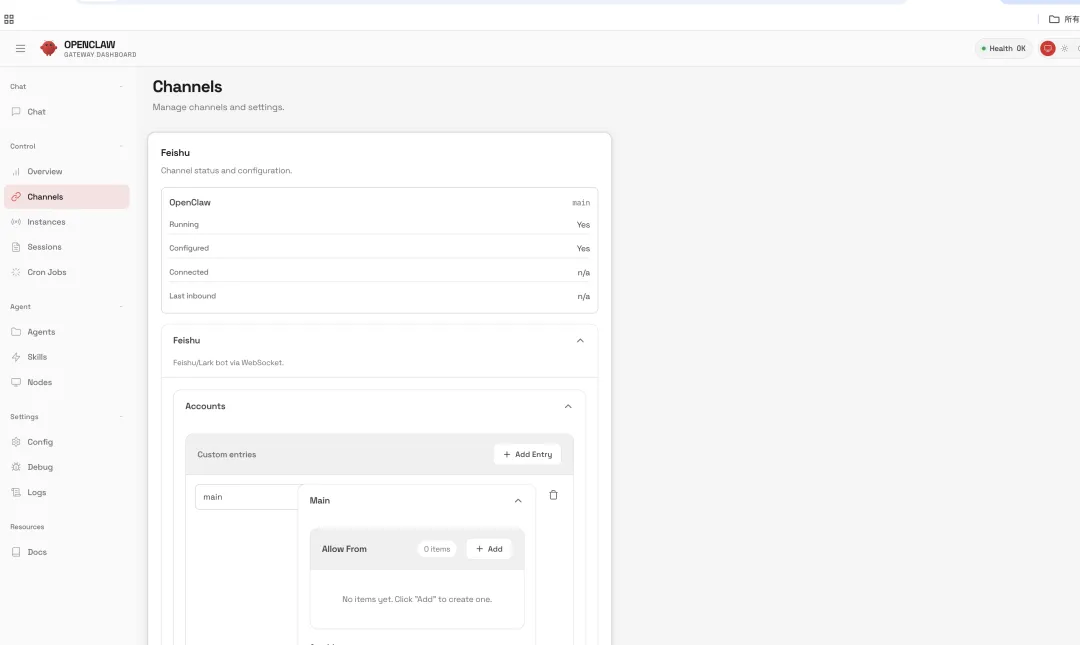Screen dimensions: 1080x645
Task: Click the Agents folder icon
Action: 16,331
